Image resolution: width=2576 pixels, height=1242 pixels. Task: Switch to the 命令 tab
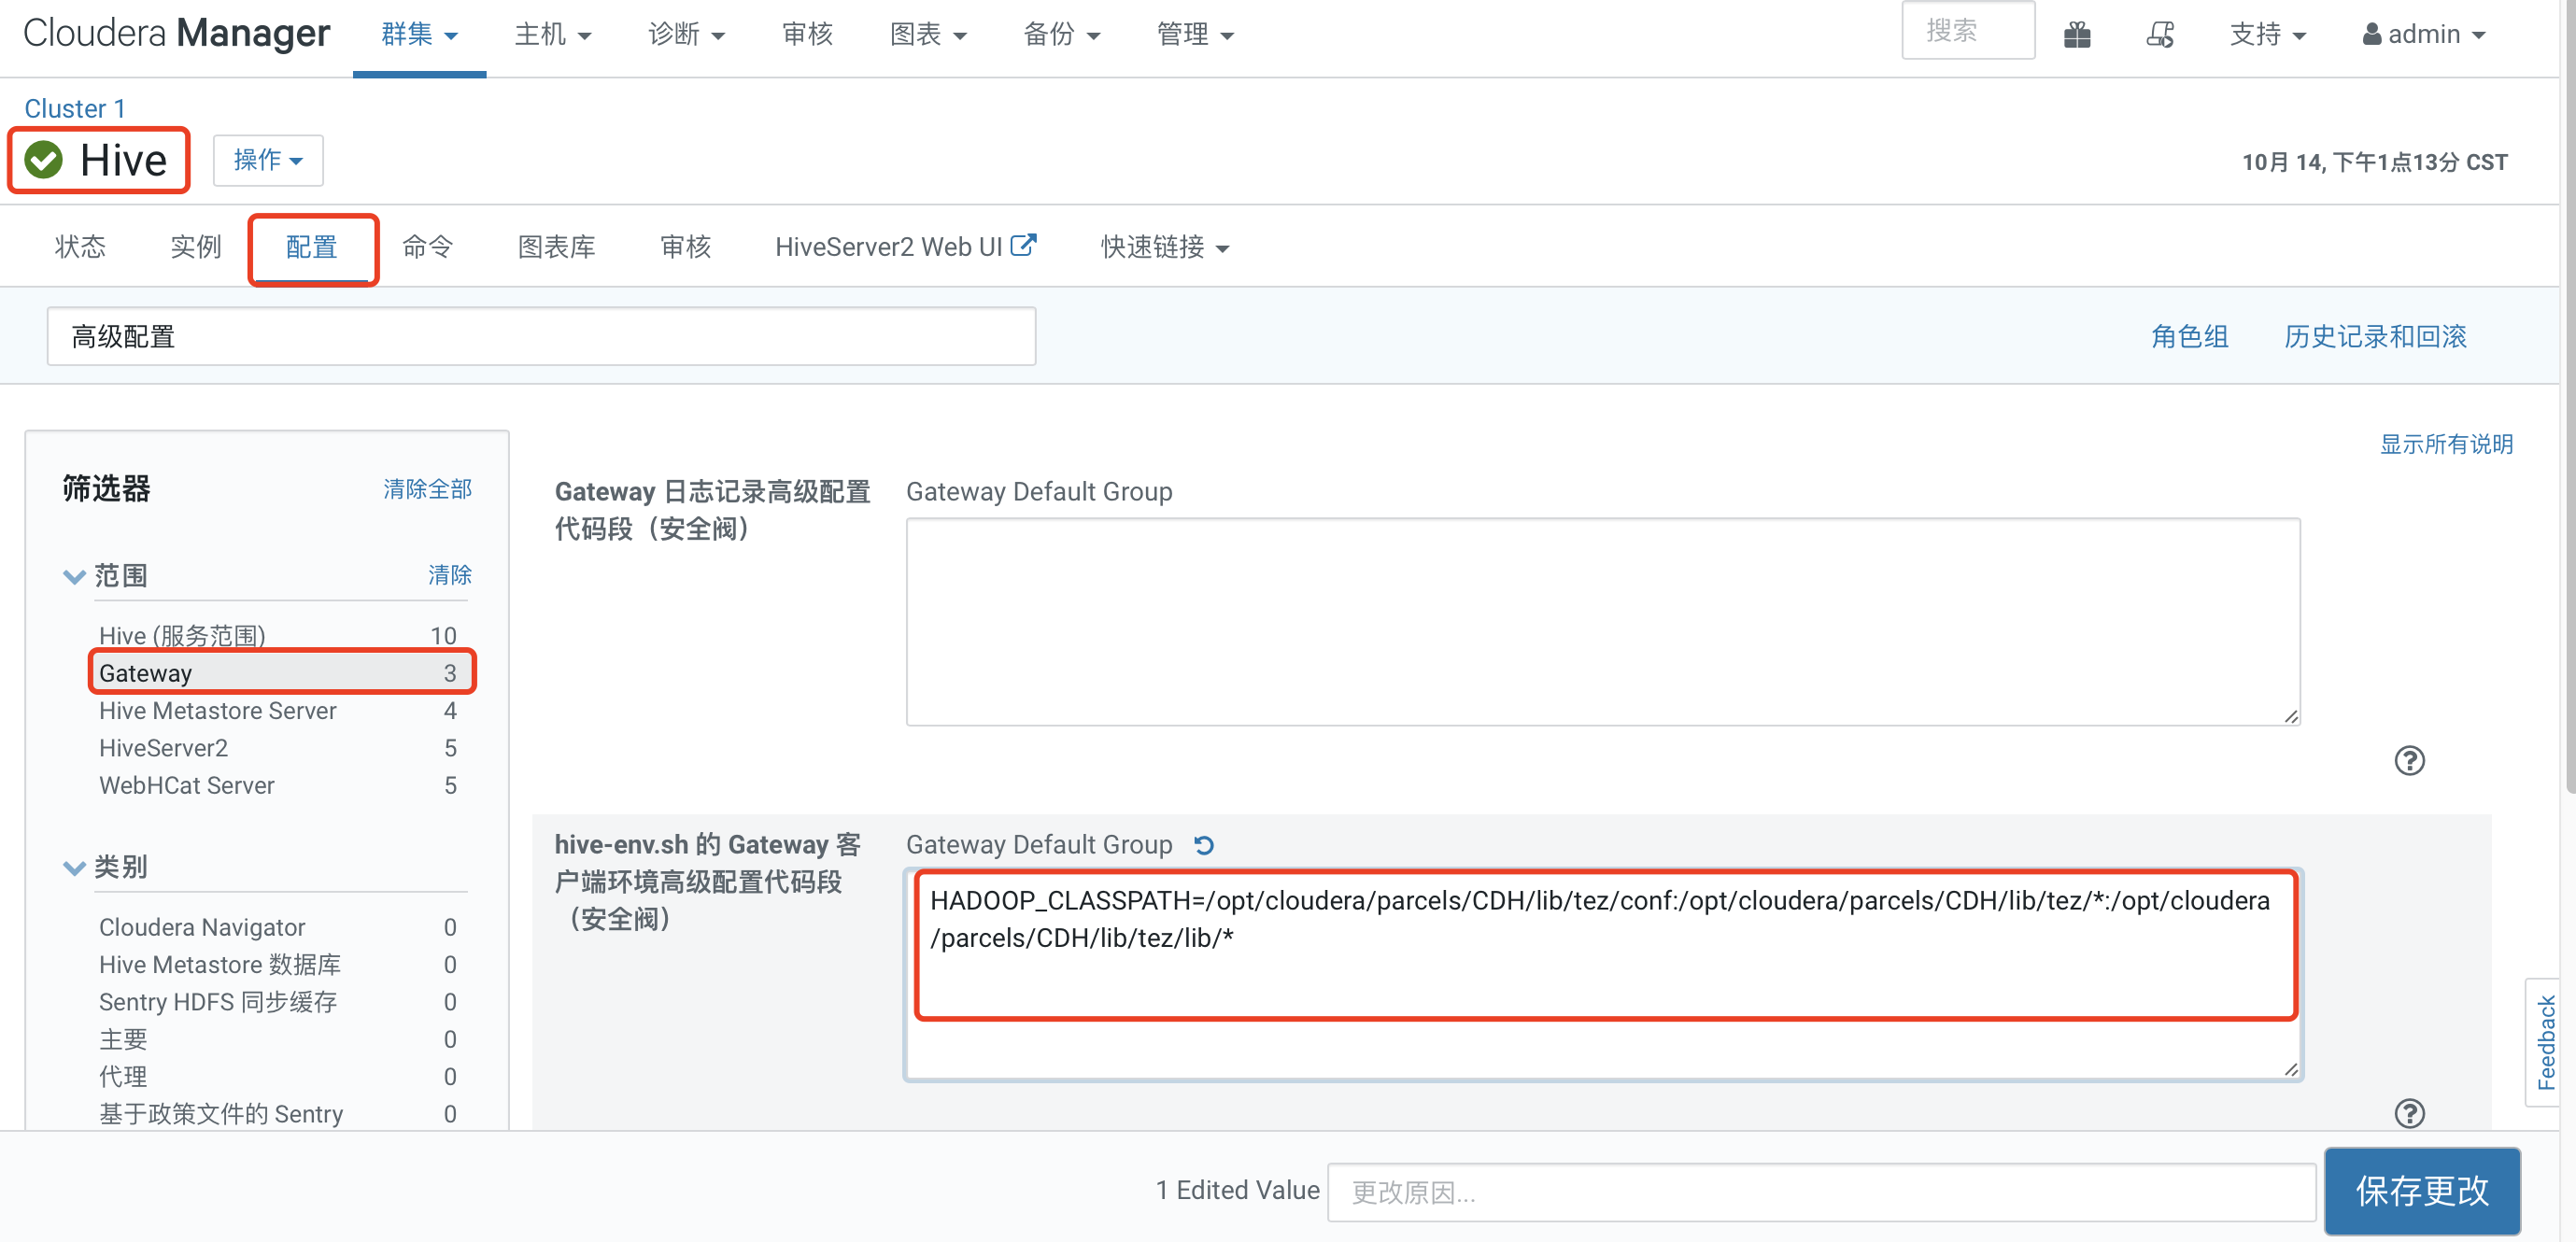(428, 247)
